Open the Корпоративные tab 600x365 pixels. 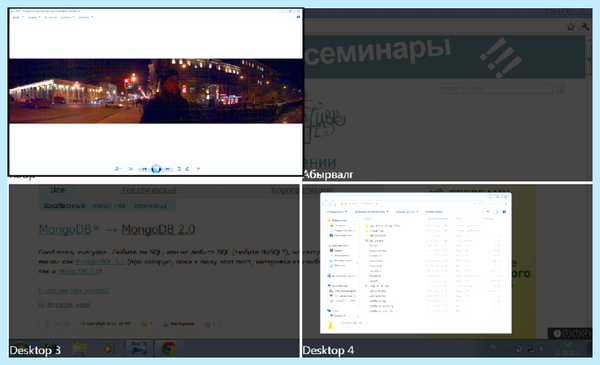302,190
